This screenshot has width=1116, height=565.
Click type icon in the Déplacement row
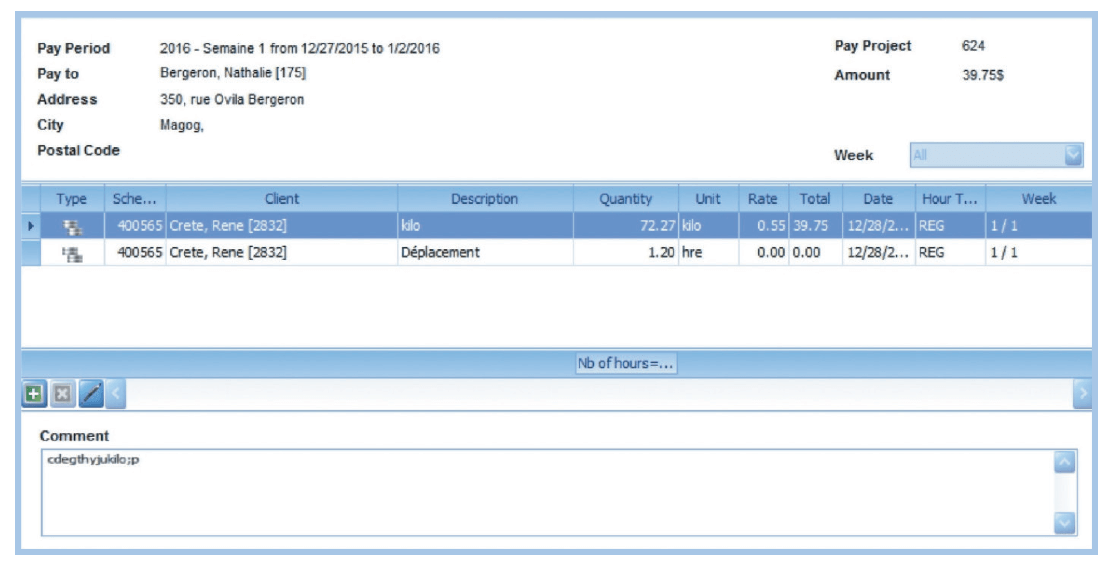(x=72, y=253)
